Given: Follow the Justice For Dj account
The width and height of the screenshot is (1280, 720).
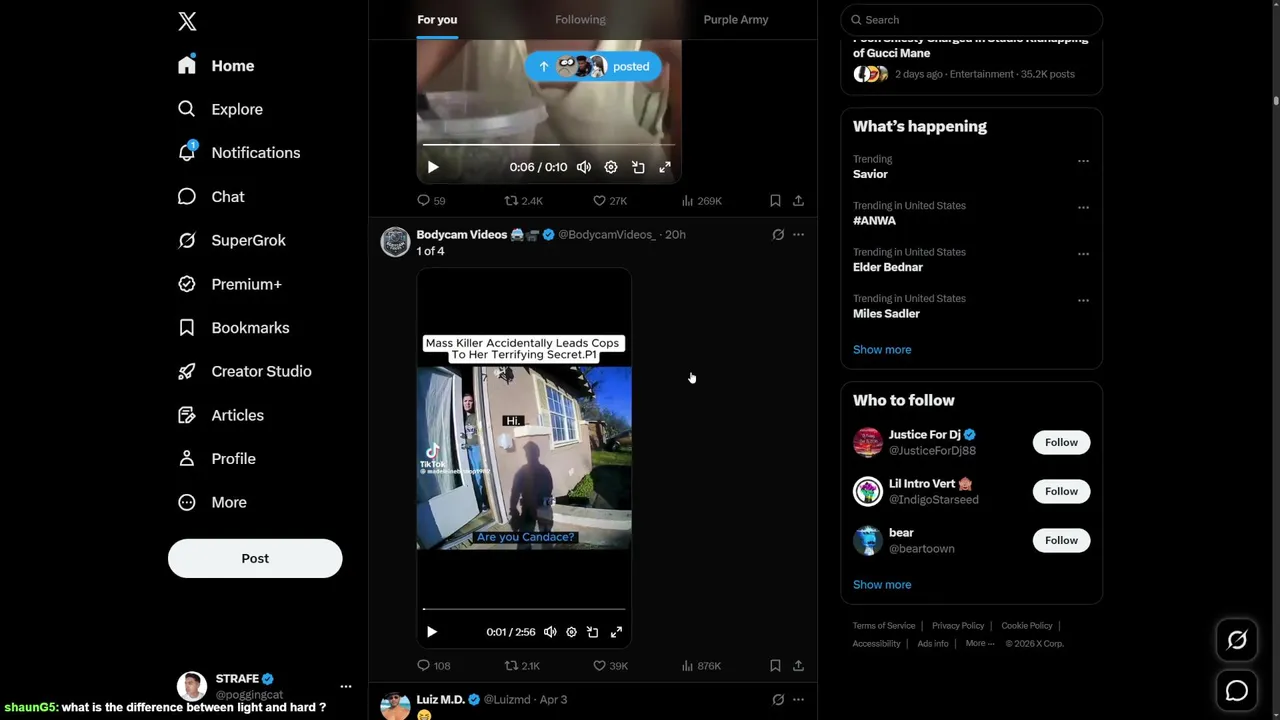Looking at the screenshot, I should pos(1061,443).
